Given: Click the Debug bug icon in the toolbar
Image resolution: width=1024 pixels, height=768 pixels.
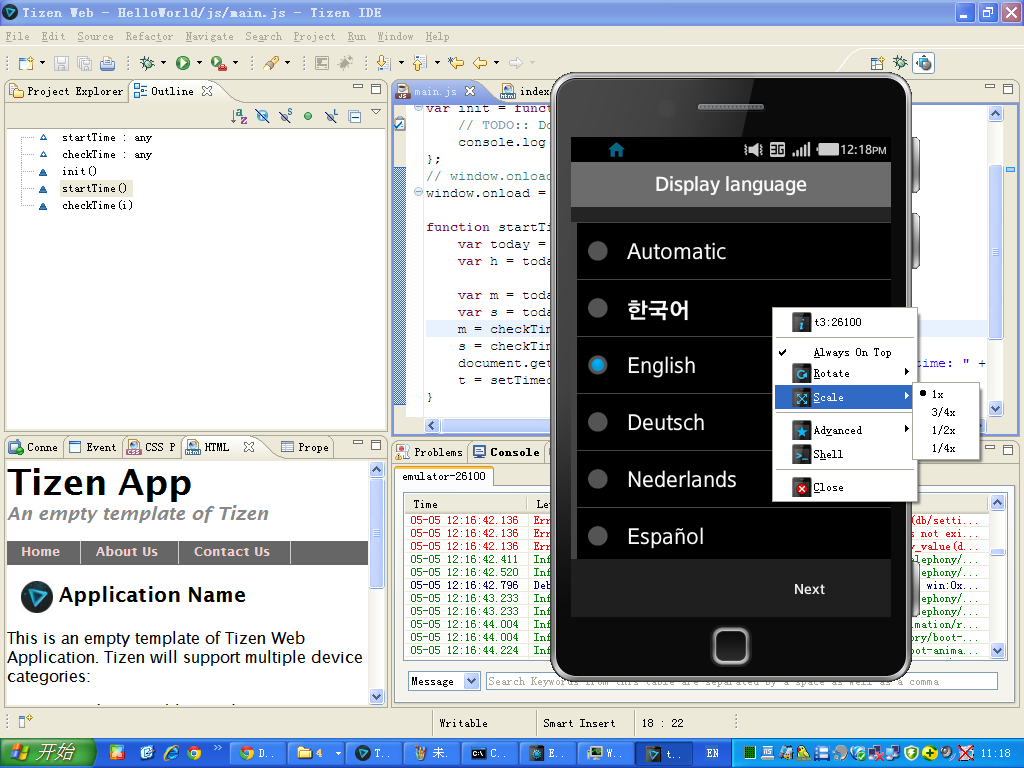Looking at the screenshot, I should point(148,63).
